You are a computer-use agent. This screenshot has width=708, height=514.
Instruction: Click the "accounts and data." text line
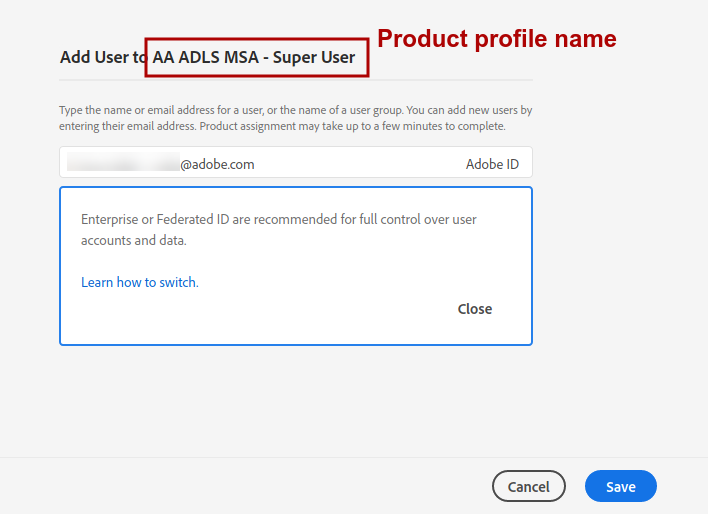point(134,240)
